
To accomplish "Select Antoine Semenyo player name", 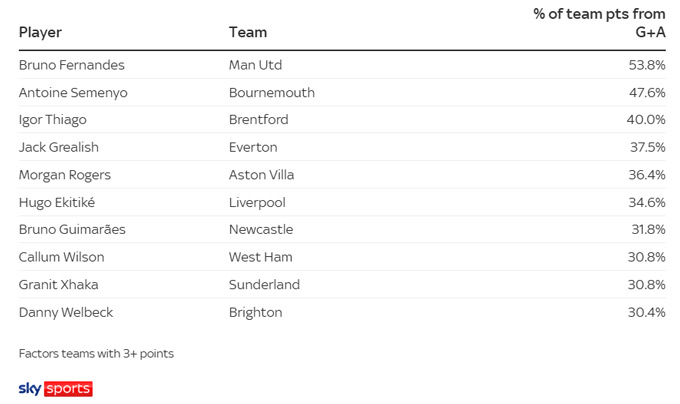I will point(73,93).
